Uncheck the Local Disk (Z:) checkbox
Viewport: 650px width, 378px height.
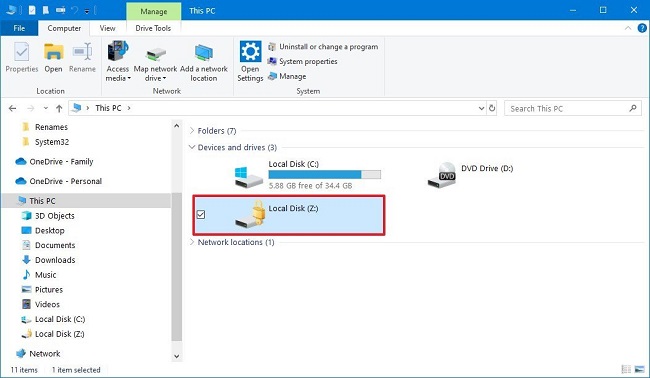pyautogui.click(x=201, y=214)
